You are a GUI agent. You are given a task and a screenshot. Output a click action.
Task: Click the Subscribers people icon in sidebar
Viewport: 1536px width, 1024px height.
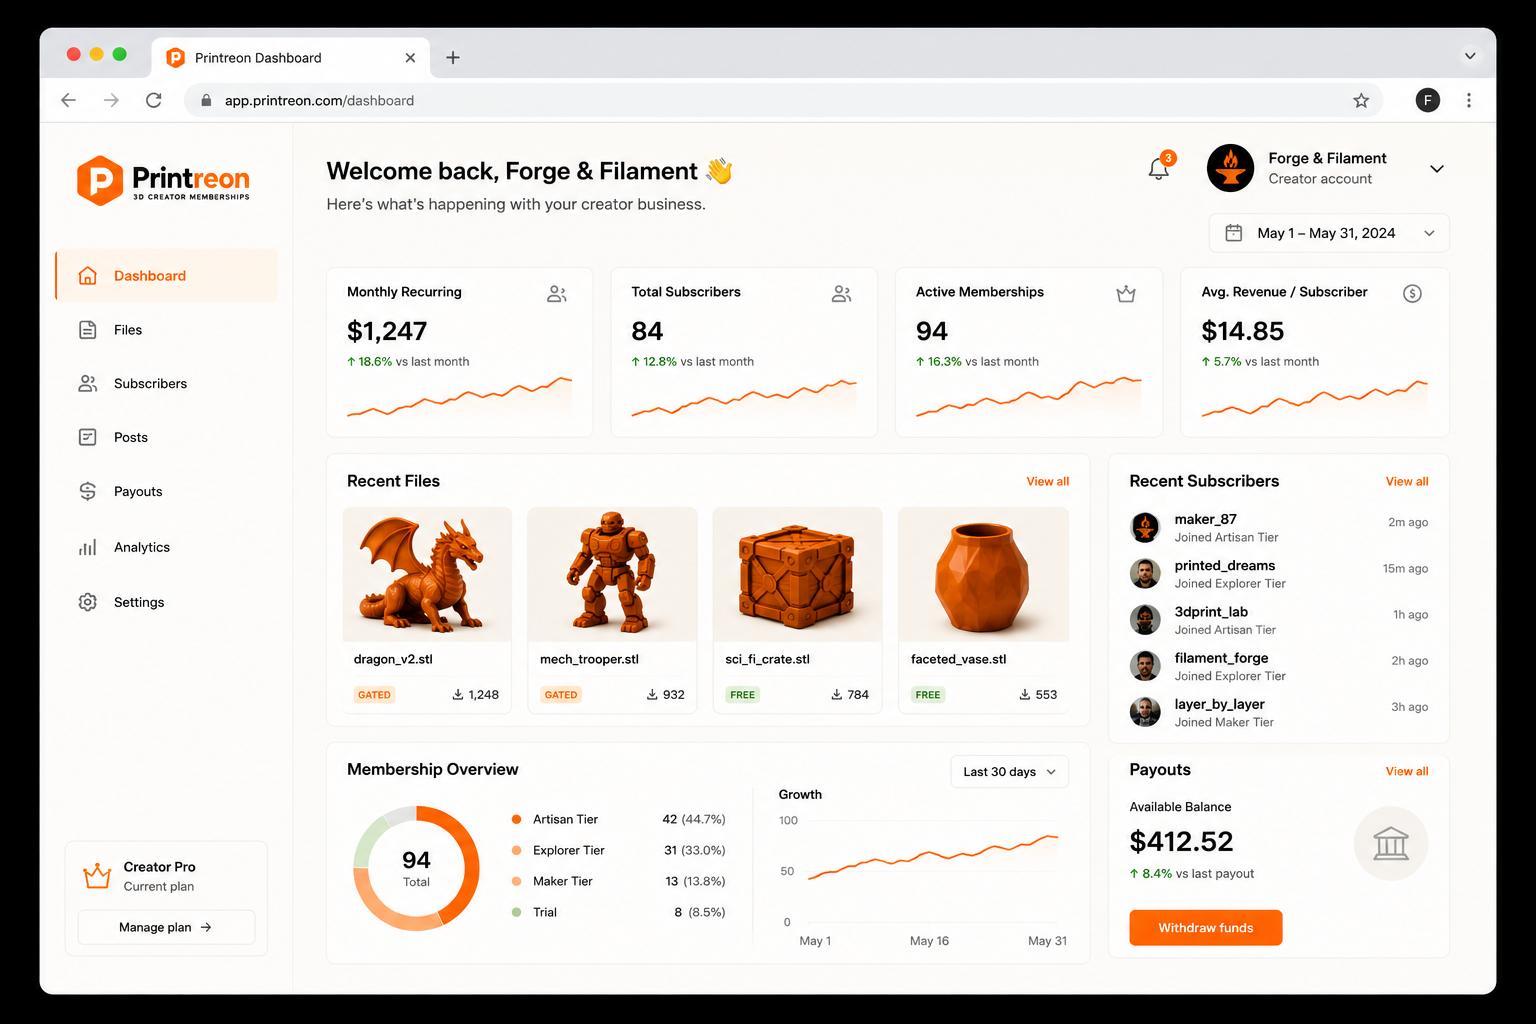[x=88, y=384]
